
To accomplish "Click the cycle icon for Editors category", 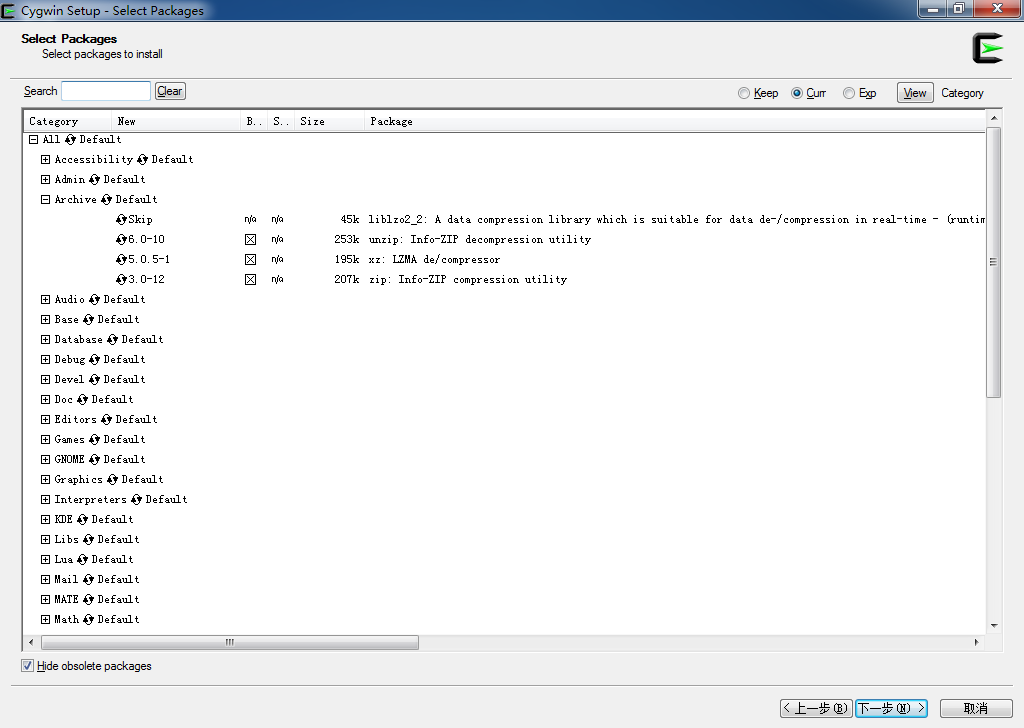I will (x=106, y=420).
